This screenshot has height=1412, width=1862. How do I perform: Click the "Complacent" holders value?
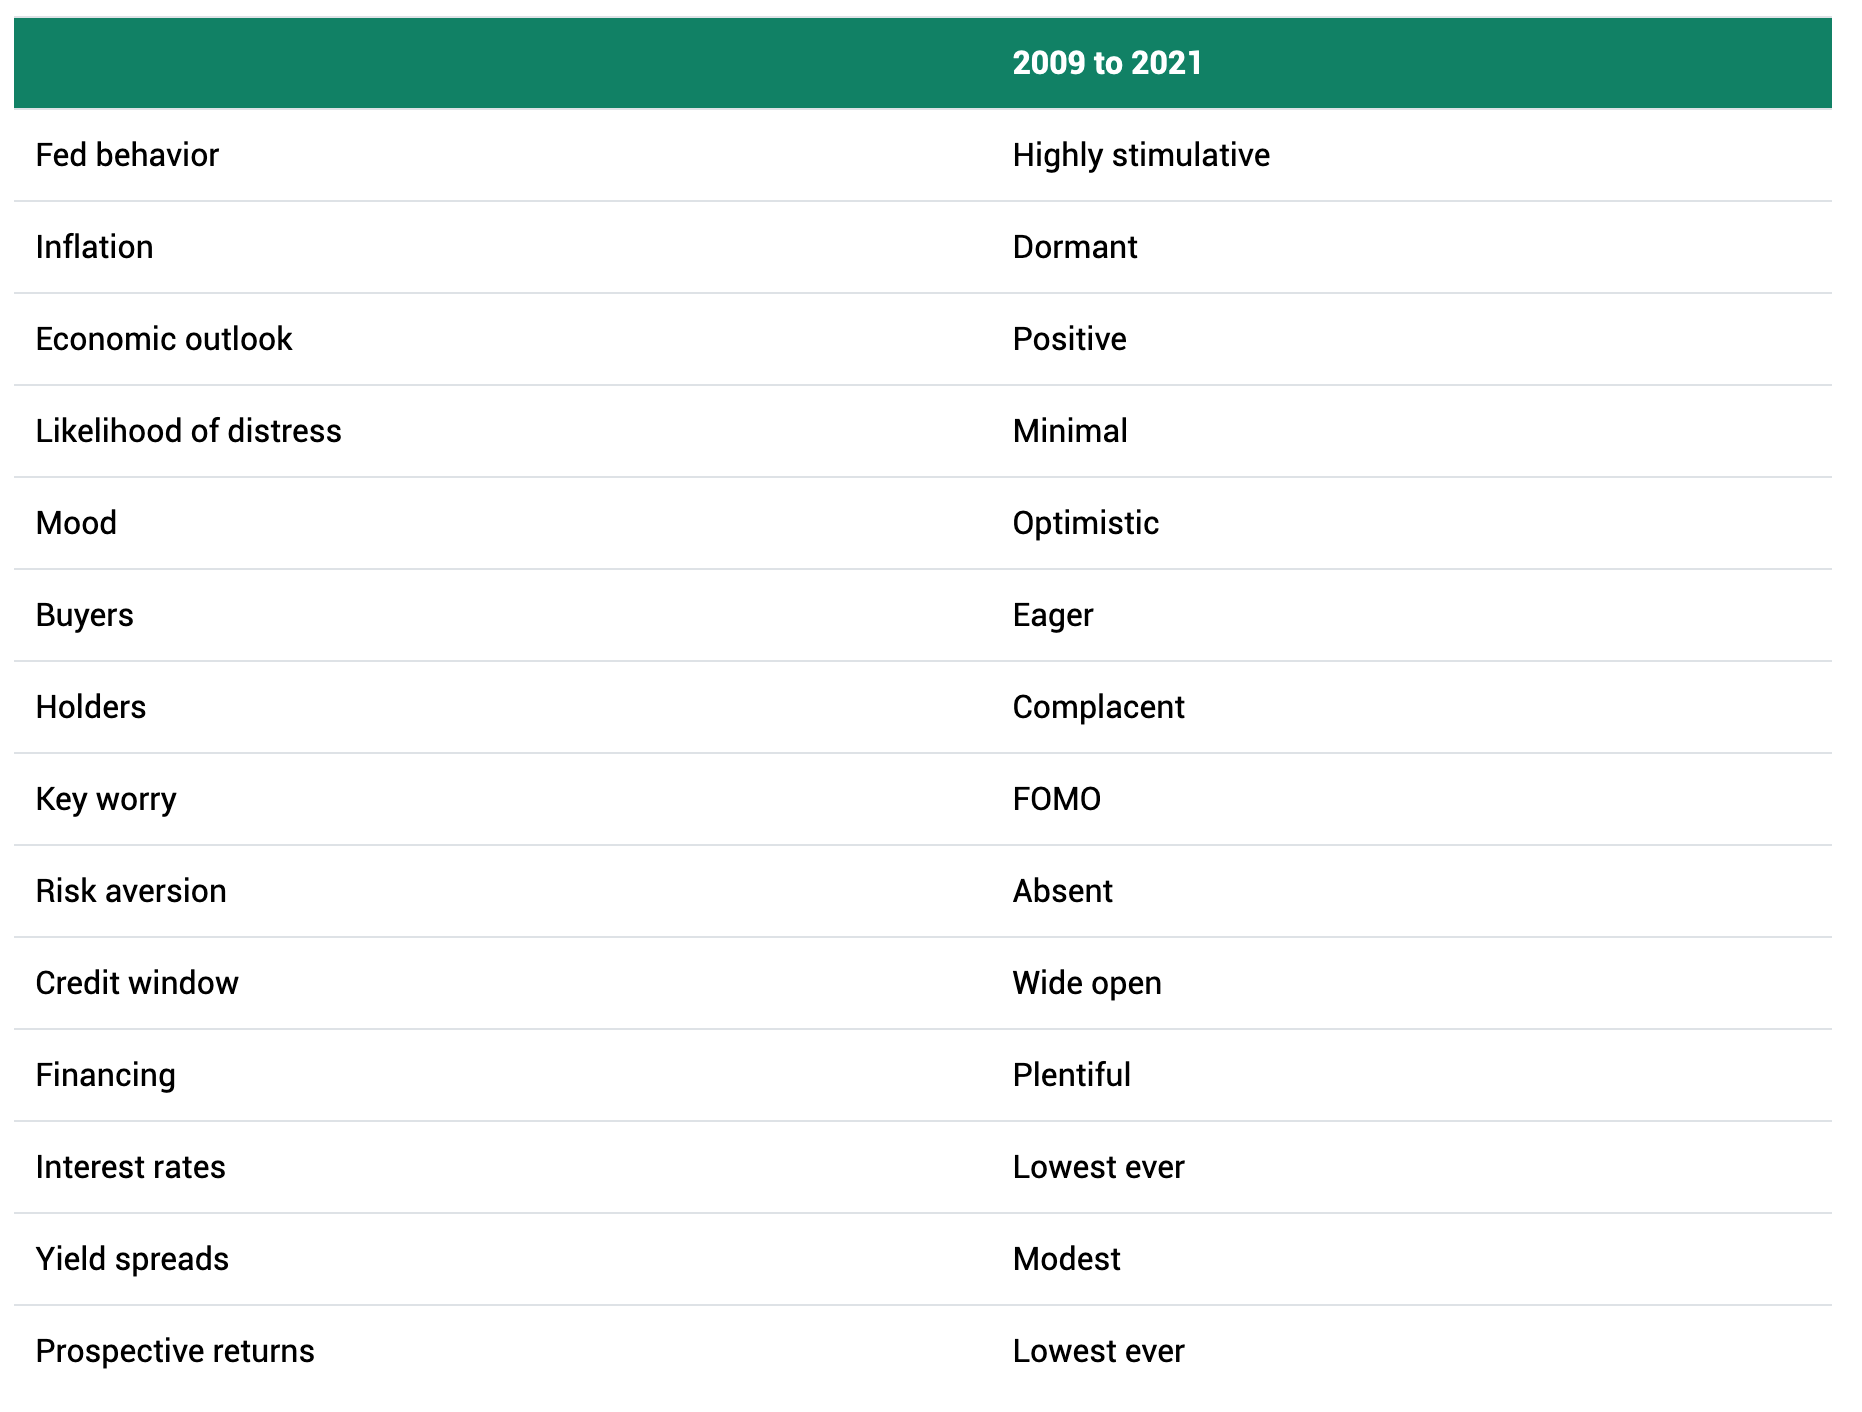click(x=1098, y=707)
